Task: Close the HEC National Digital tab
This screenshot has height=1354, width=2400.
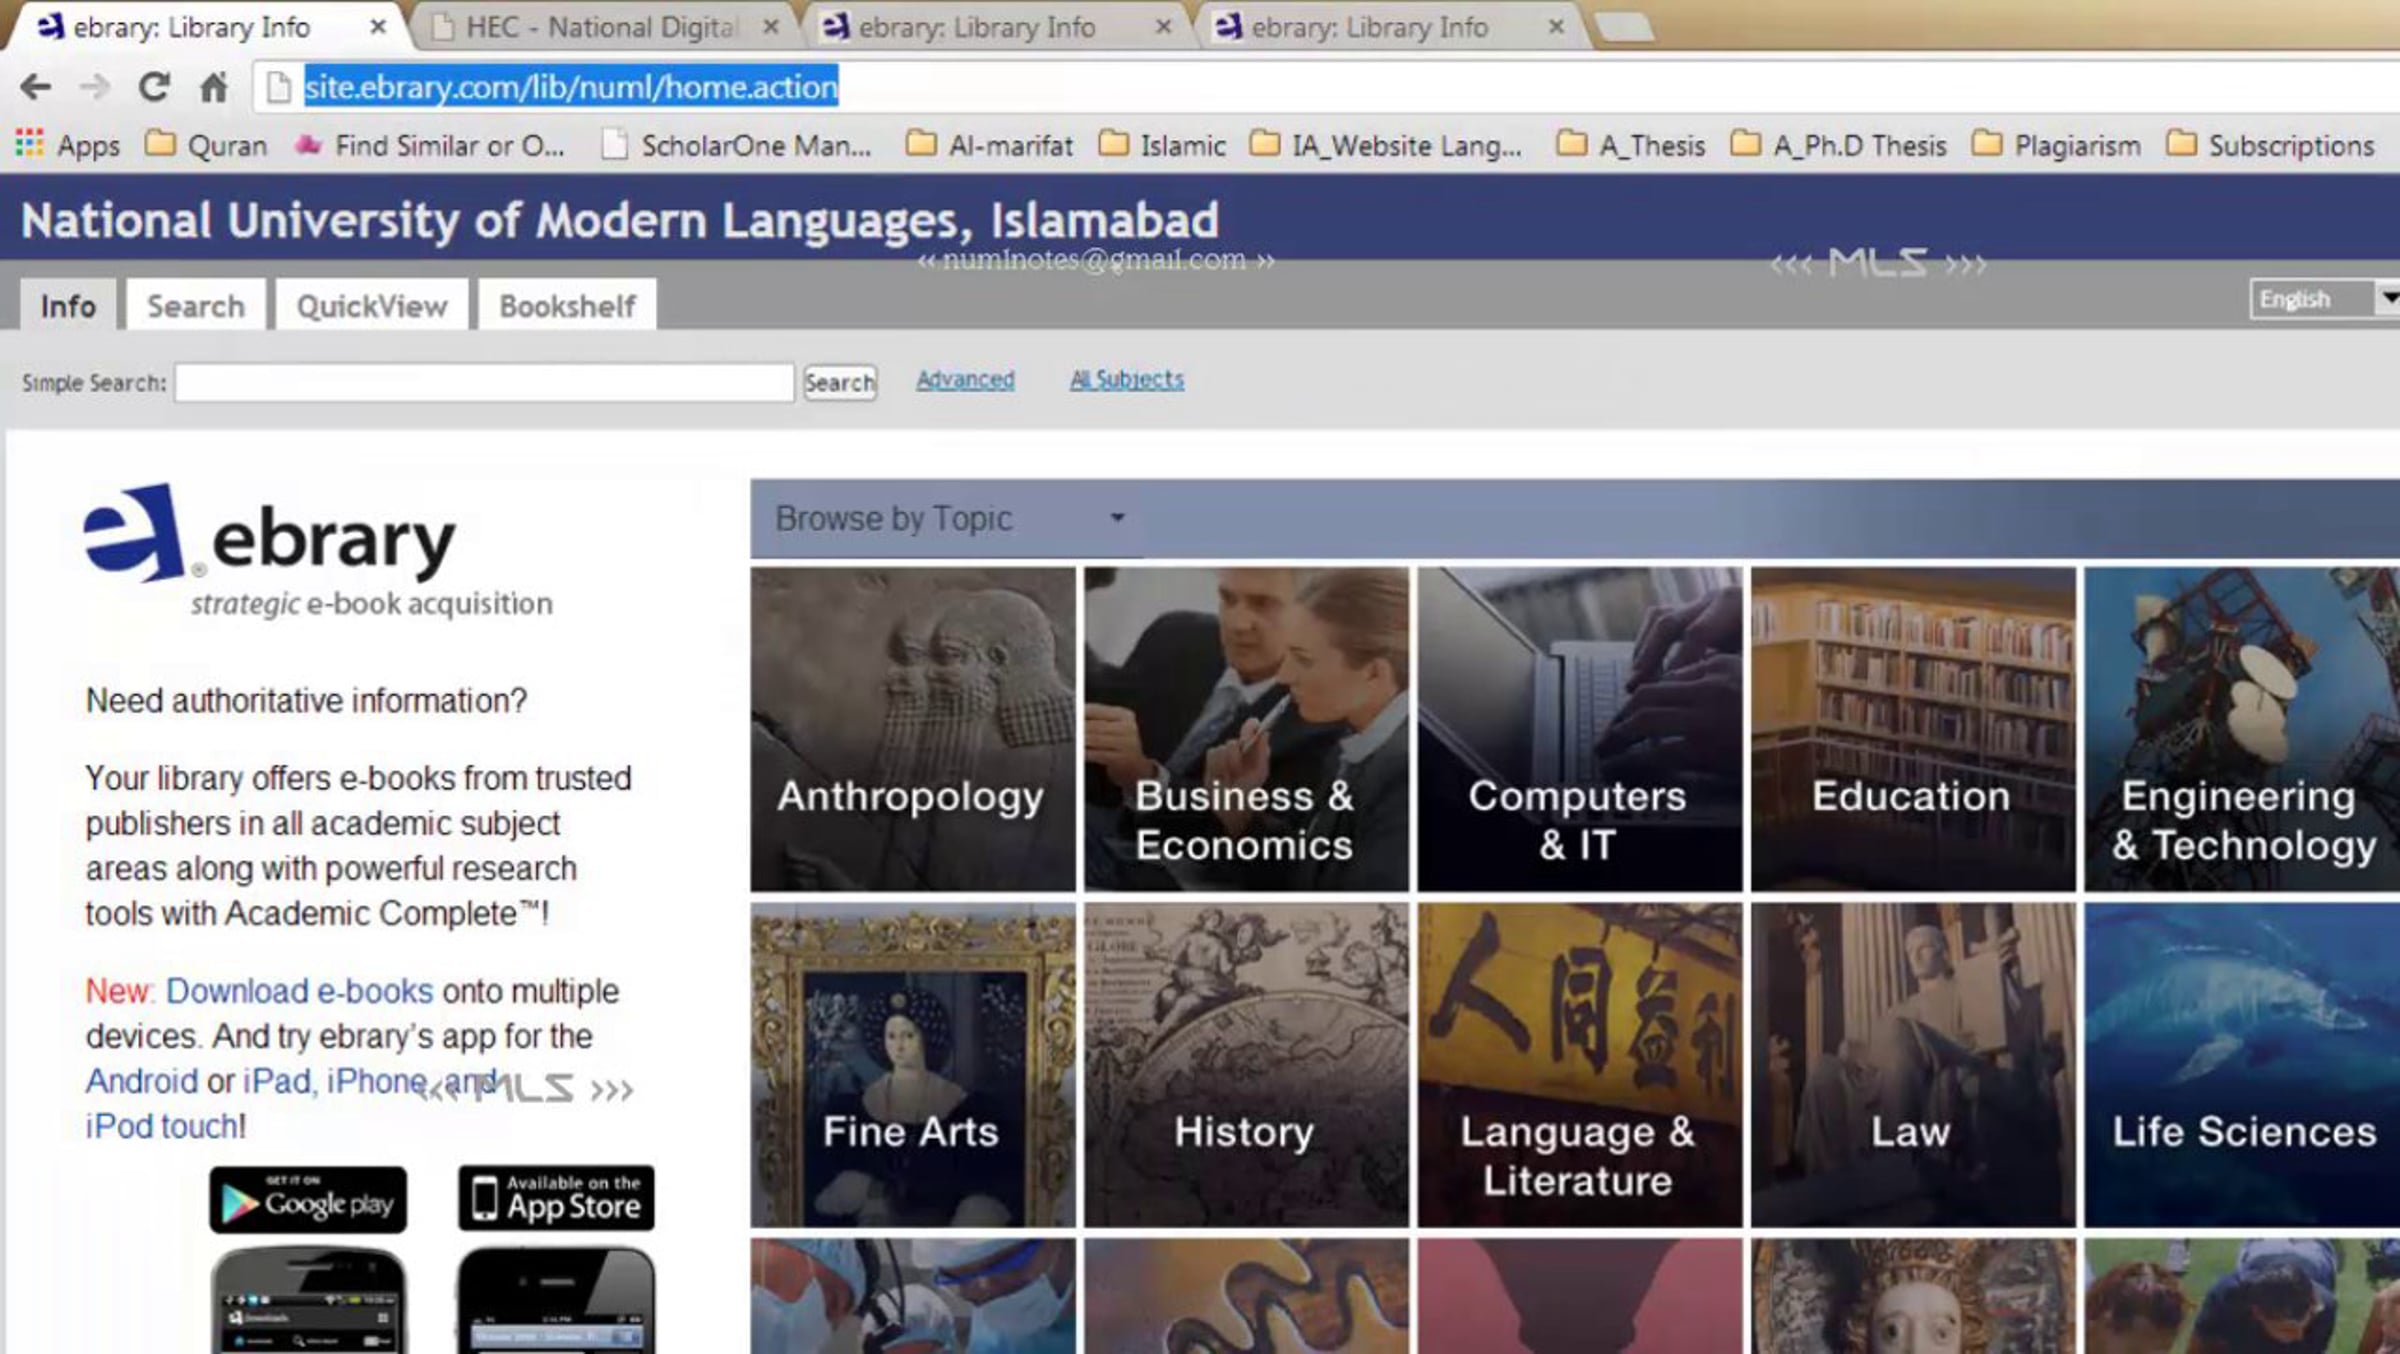Action: tap(770, 27)
